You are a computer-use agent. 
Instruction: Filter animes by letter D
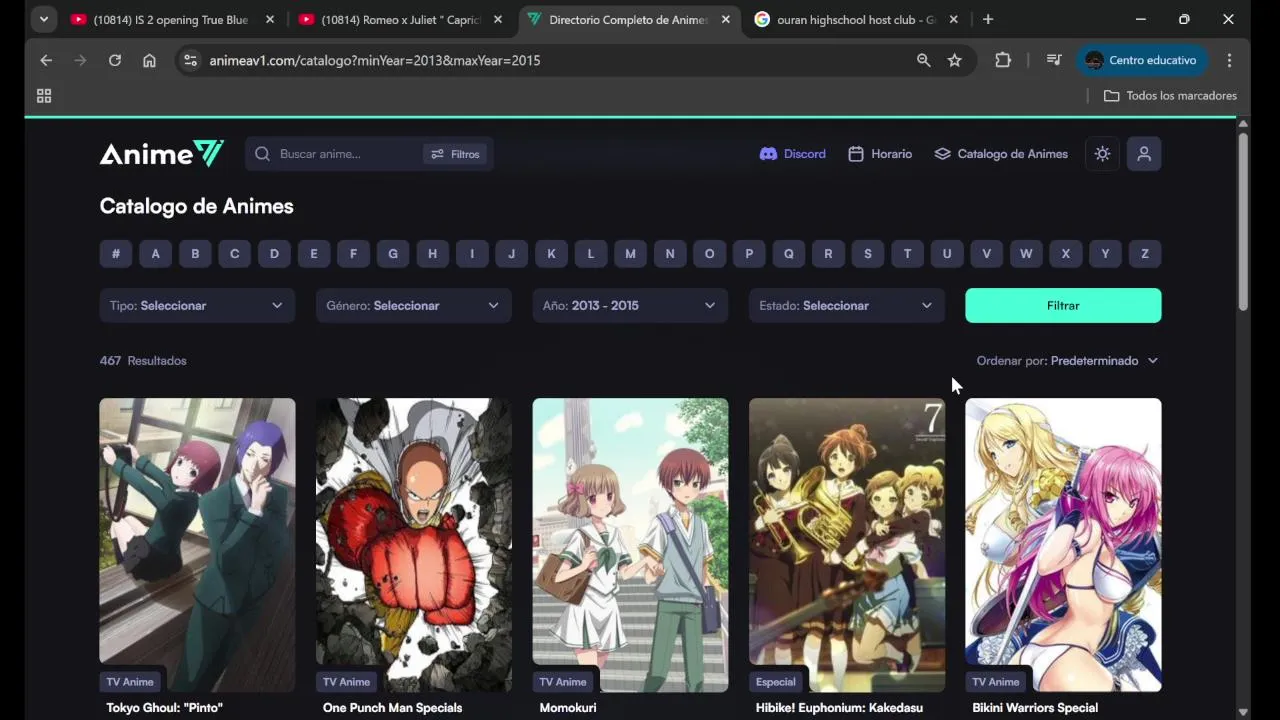tap(274, 254)
